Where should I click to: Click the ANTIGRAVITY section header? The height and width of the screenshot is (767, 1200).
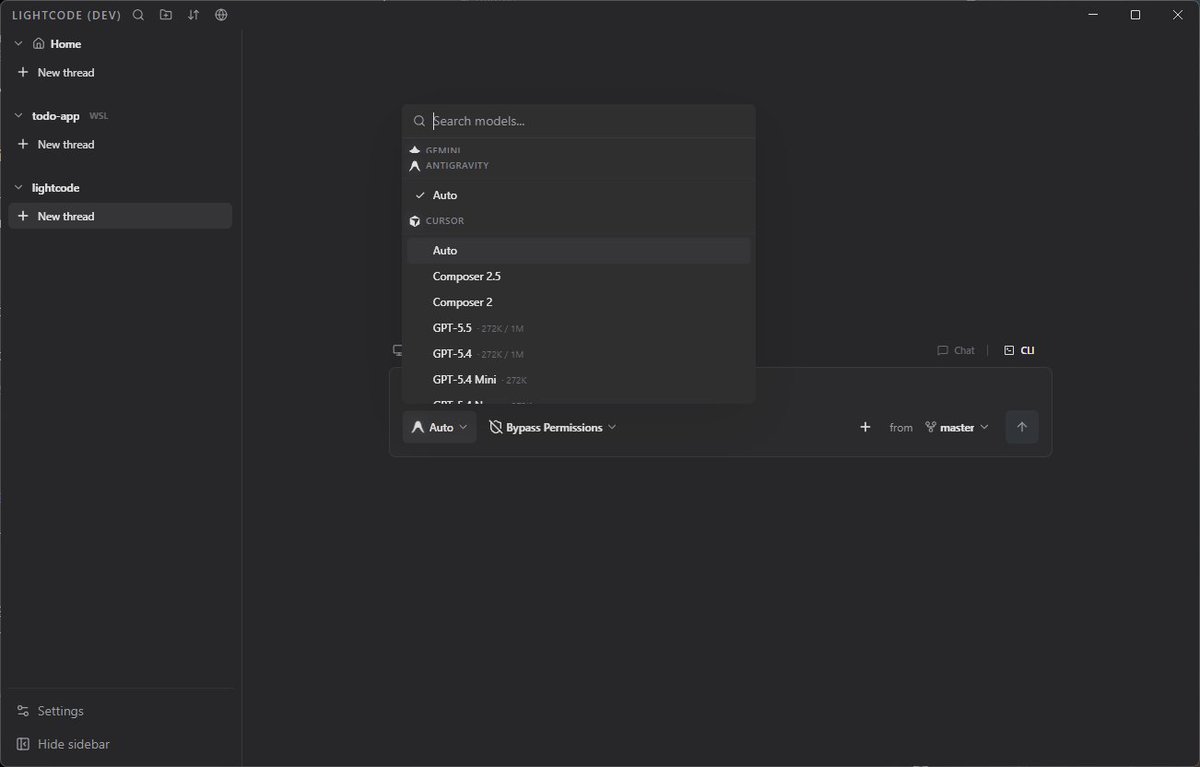pos(457,166)
